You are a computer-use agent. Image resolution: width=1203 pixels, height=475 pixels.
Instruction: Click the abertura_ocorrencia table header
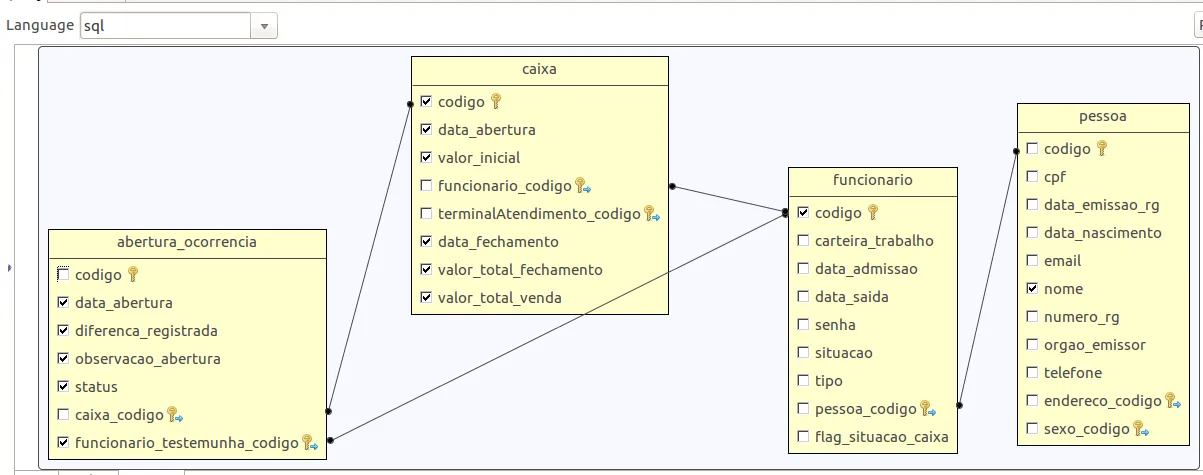point(187,242)
